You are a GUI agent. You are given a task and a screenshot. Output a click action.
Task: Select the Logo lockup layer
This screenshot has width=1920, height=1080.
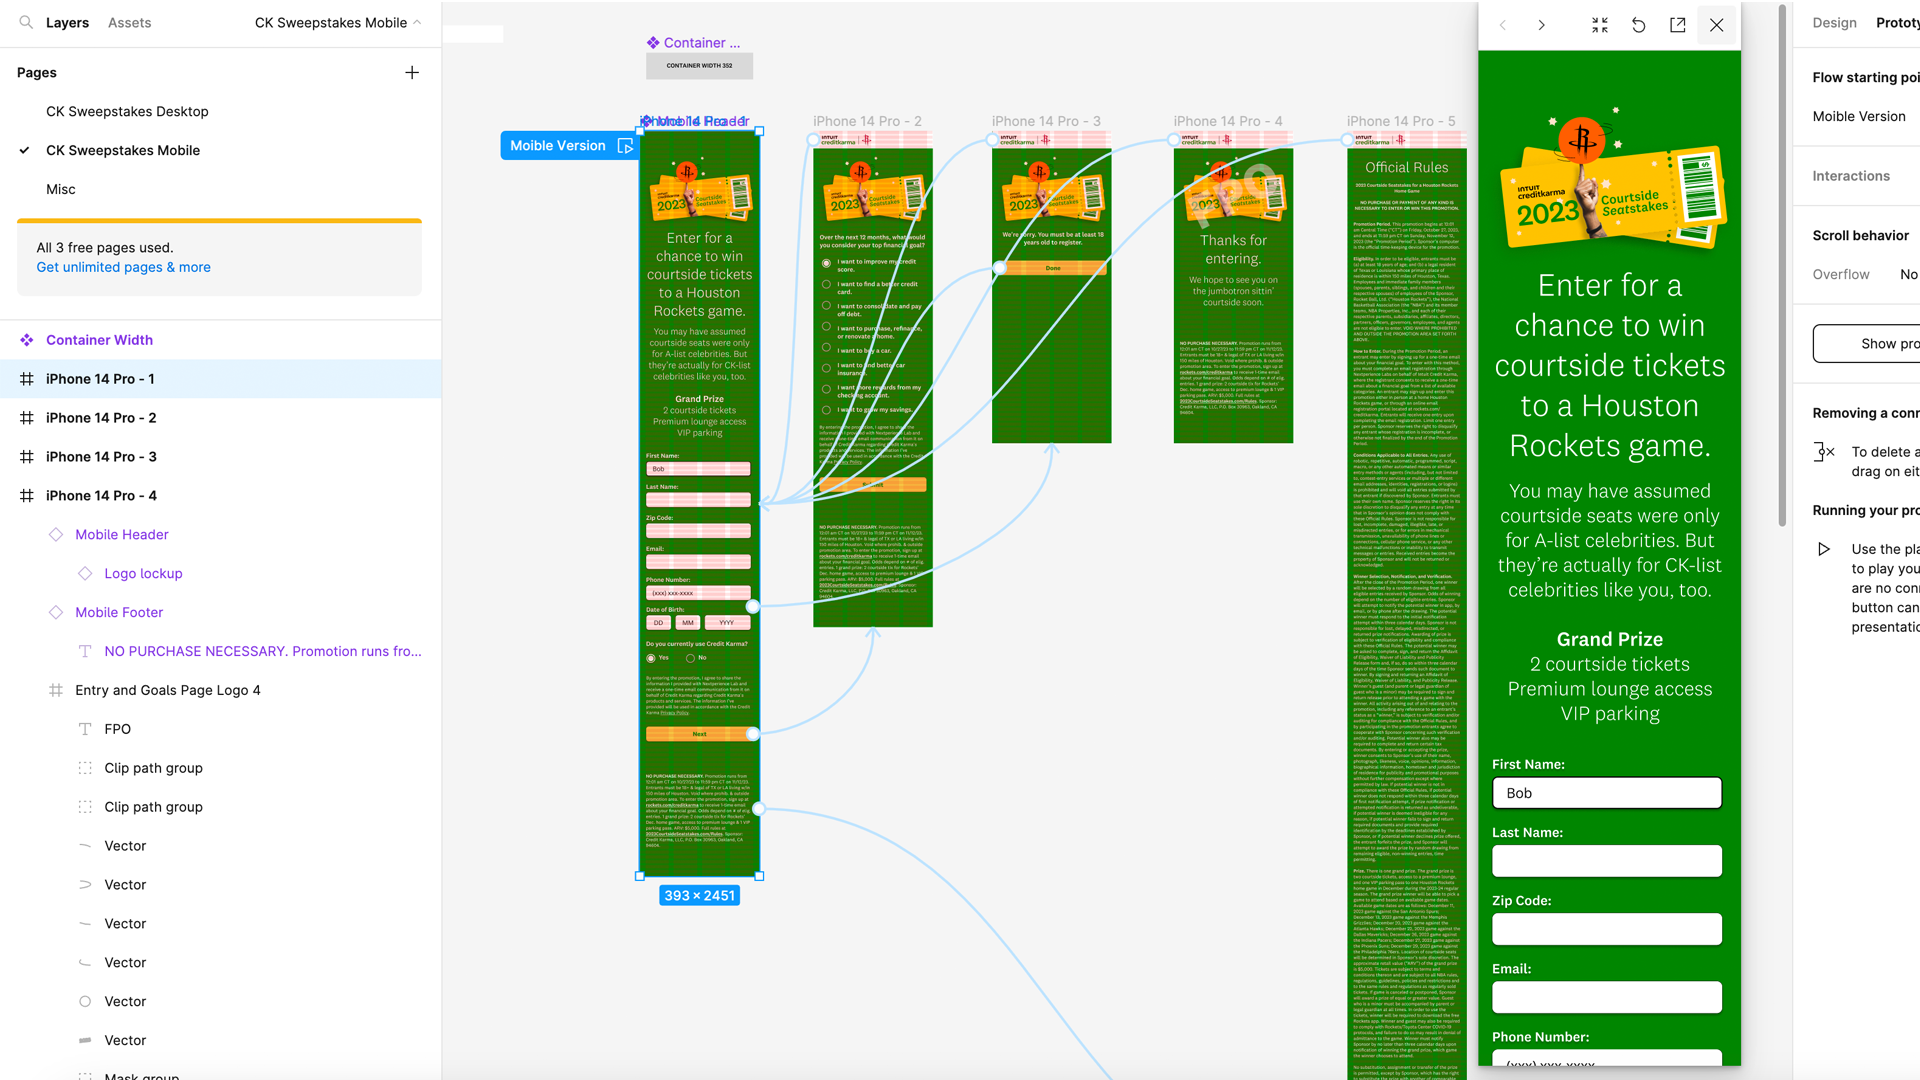(143, 574)
